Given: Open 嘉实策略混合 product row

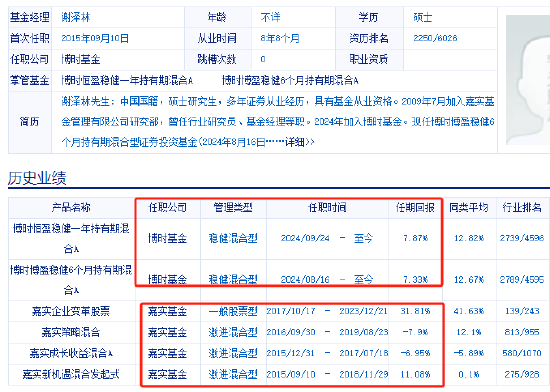Looking at the screenshot, I should (71, 332).
